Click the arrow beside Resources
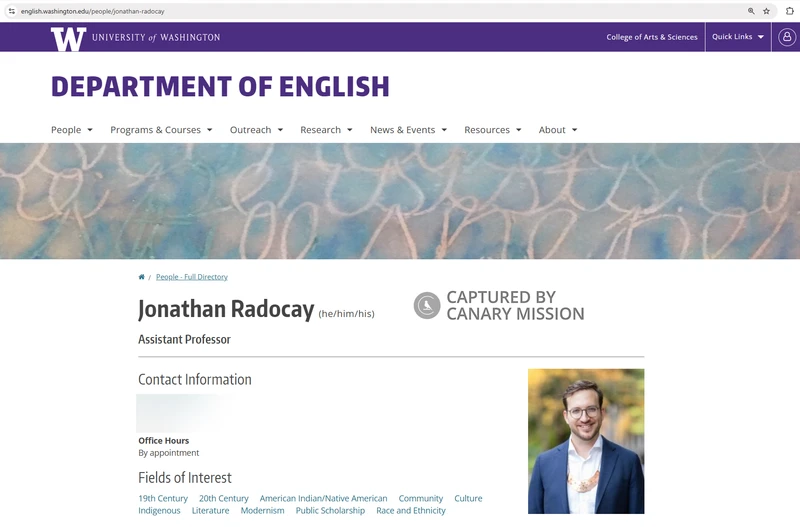Screen dimensions: 800x527 pos(518,130)
